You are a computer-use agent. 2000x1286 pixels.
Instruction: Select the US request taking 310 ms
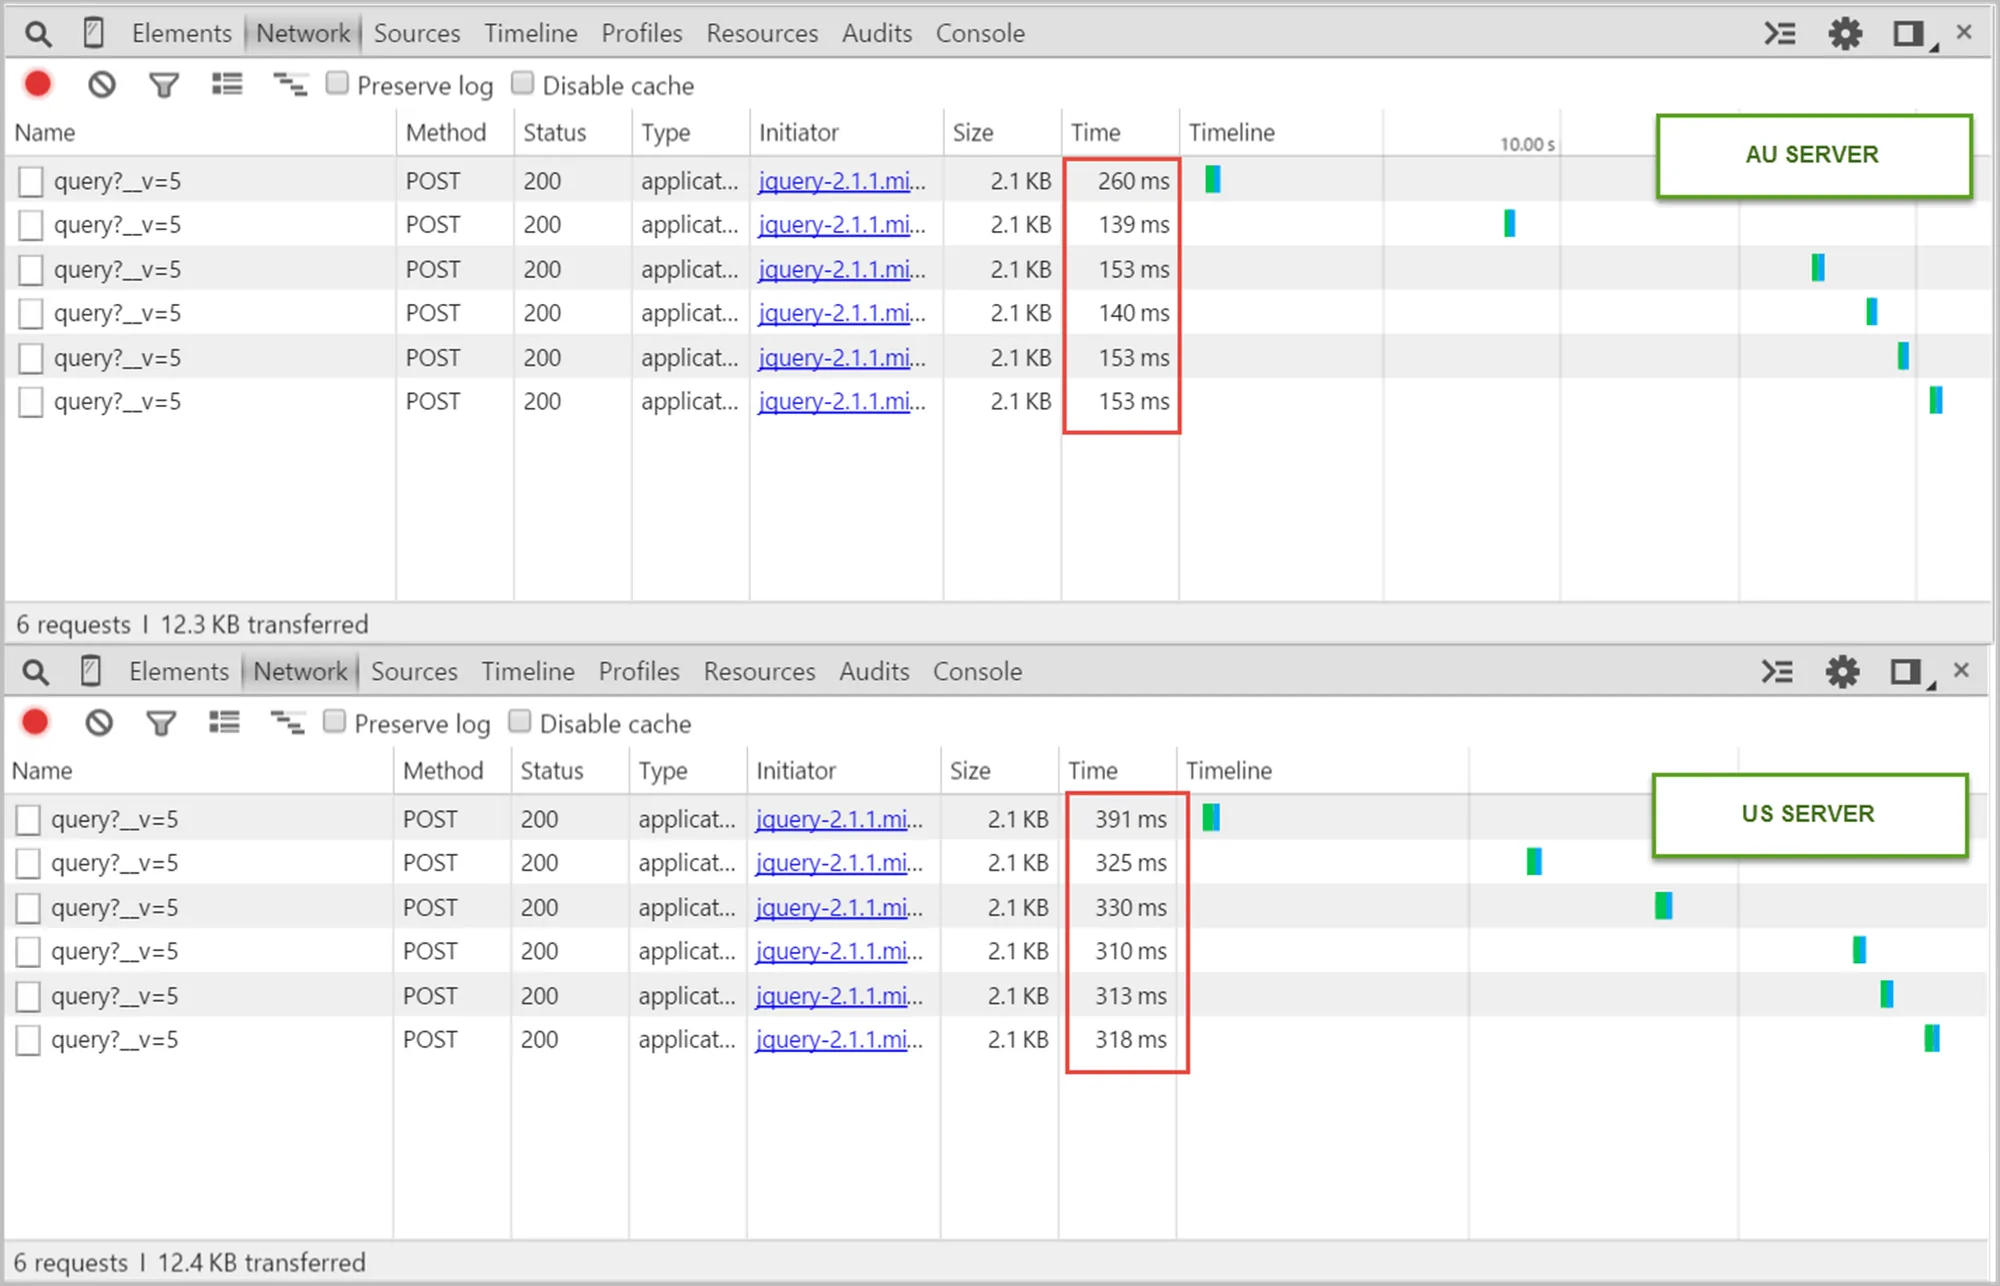pyautogui.click(x=995, y=951)
